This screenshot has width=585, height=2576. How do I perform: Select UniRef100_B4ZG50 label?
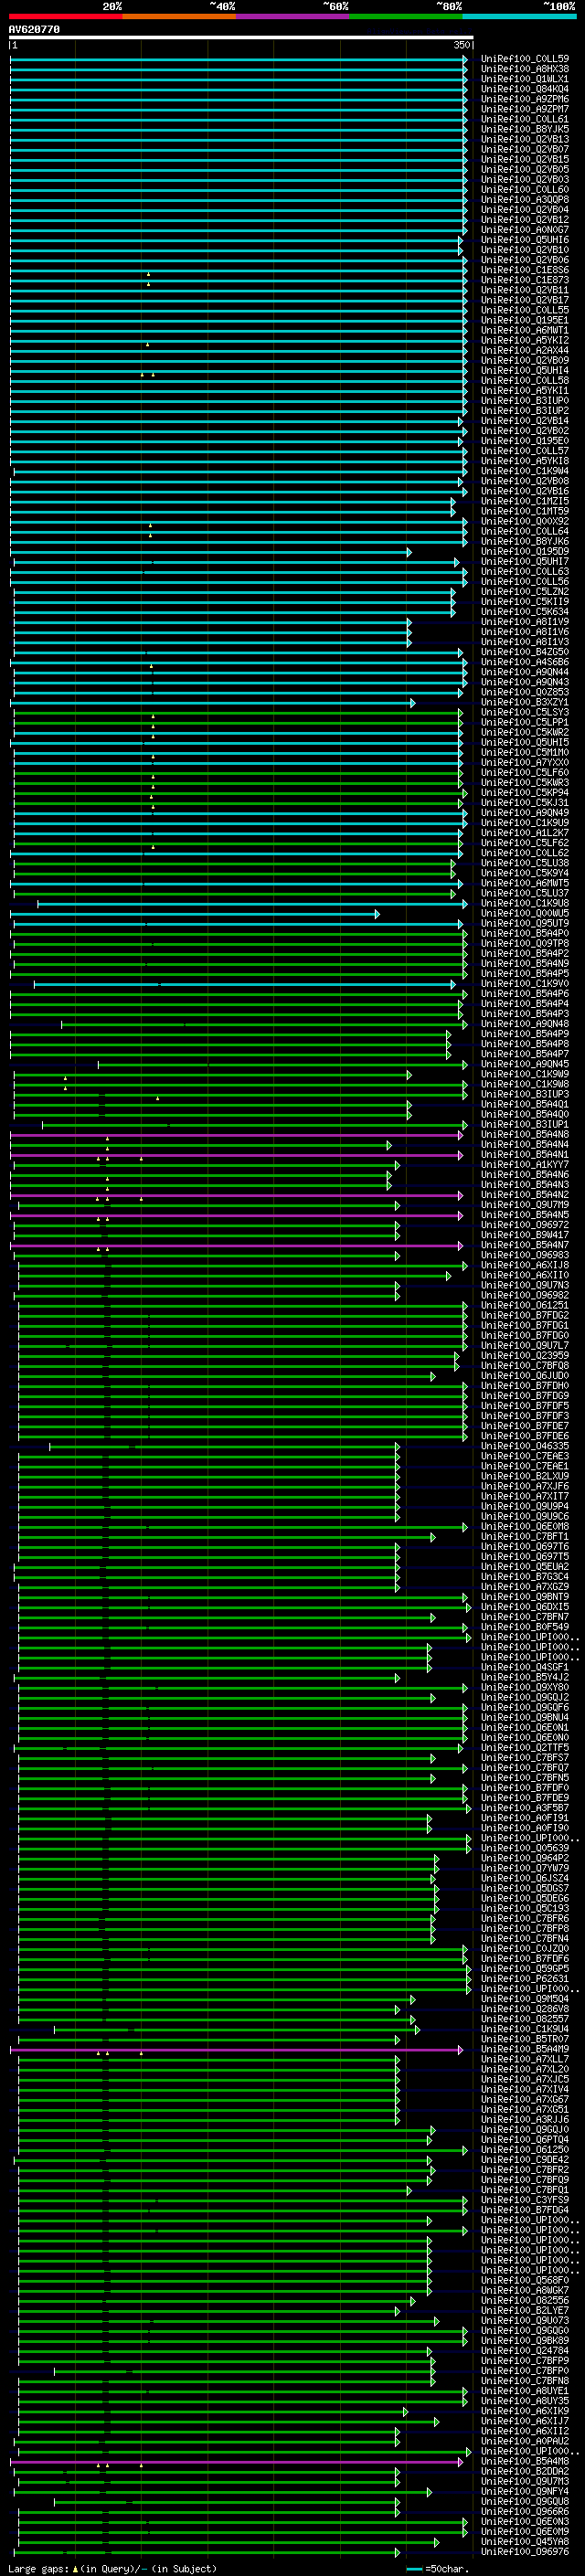[x=525, y=652]
